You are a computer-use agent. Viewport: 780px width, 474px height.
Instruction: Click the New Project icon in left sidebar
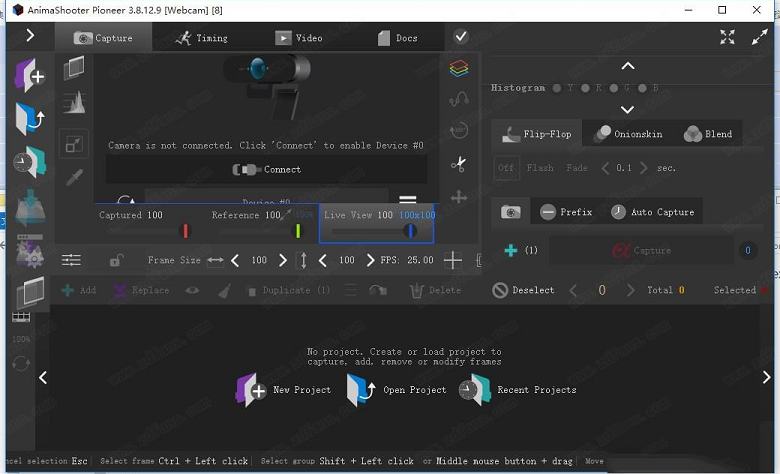pyautogui.click(x=29, y=76)
